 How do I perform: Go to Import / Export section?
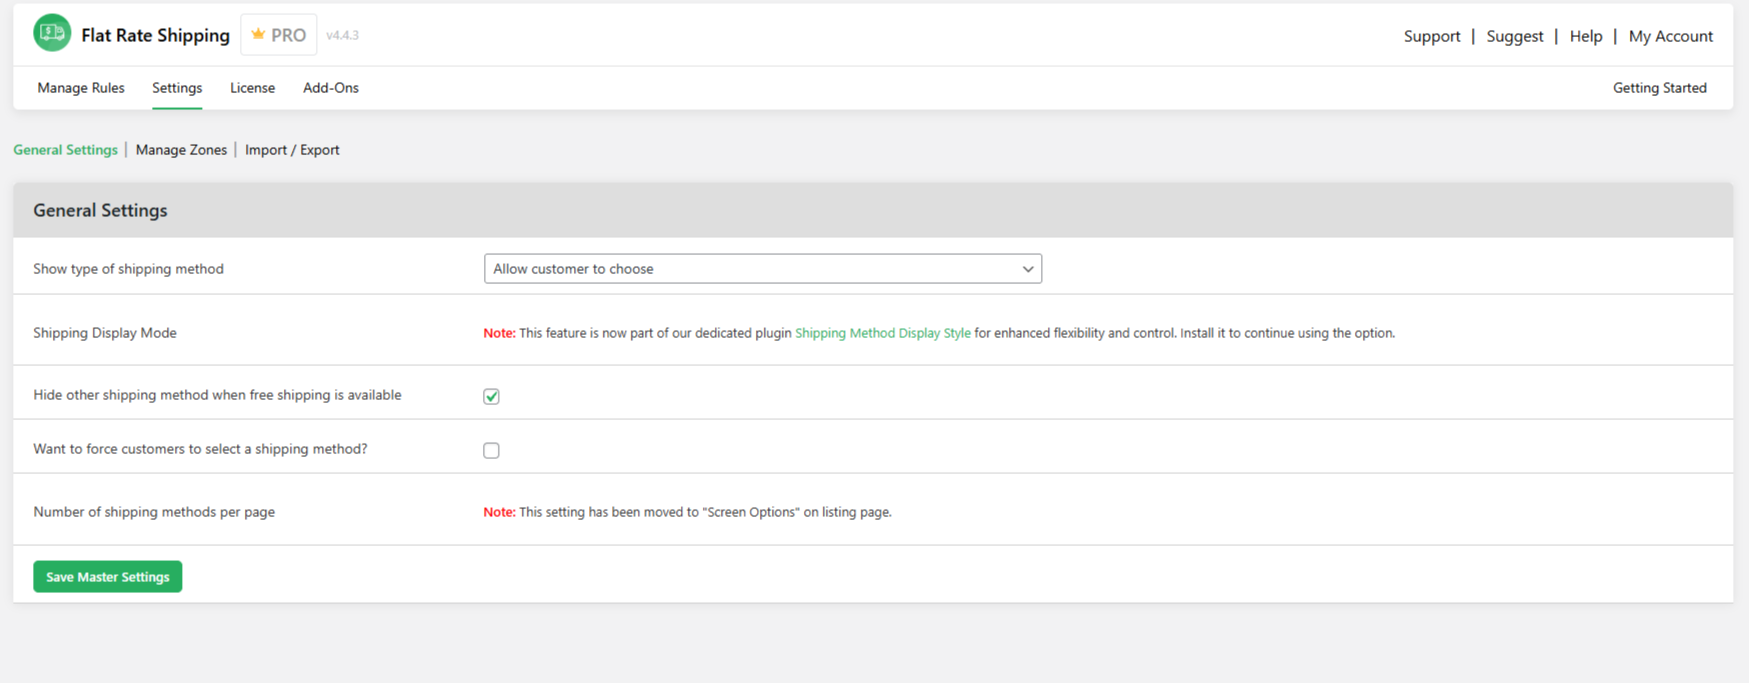[292, 150]
